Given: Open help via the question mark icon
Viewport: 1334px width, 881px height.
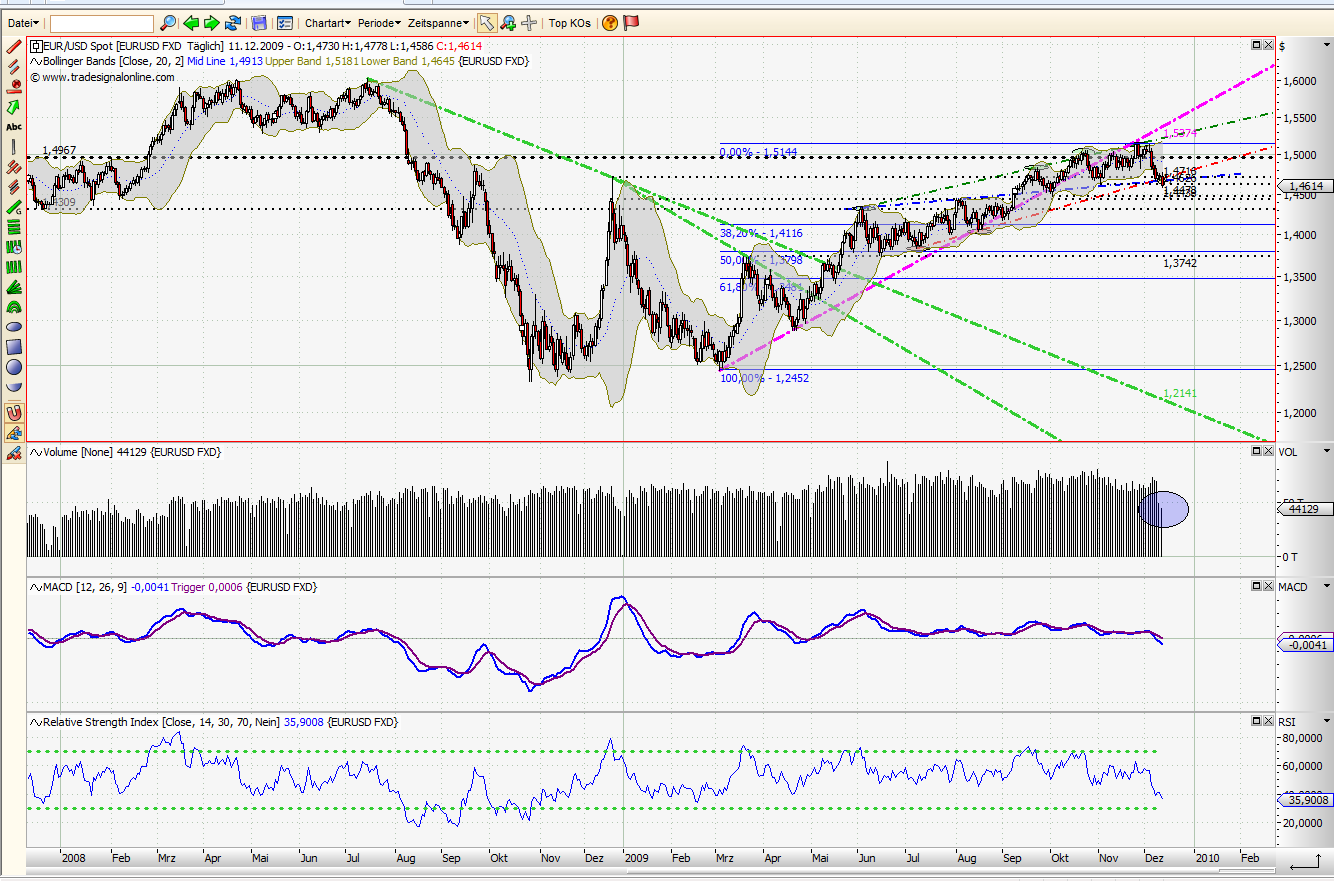Looking at the screenshot, I should (609, 22).
